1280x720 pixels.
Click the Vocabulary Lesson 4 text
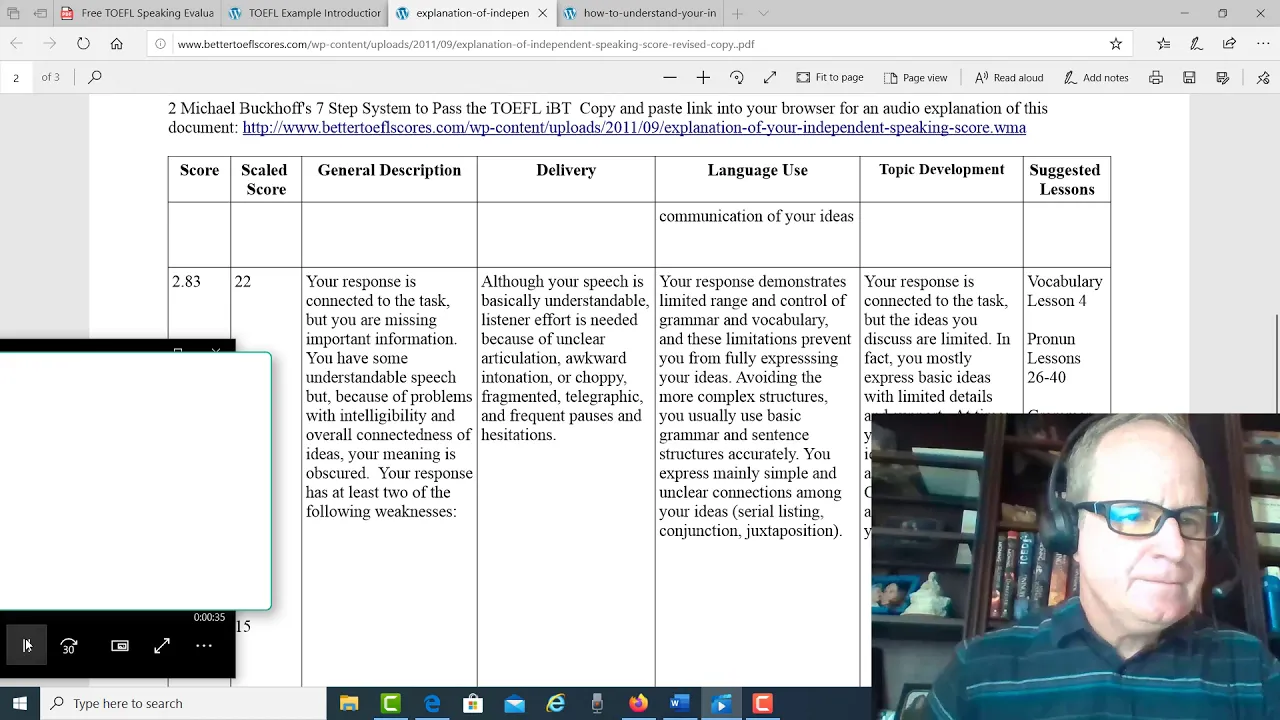coord(1064,291)
